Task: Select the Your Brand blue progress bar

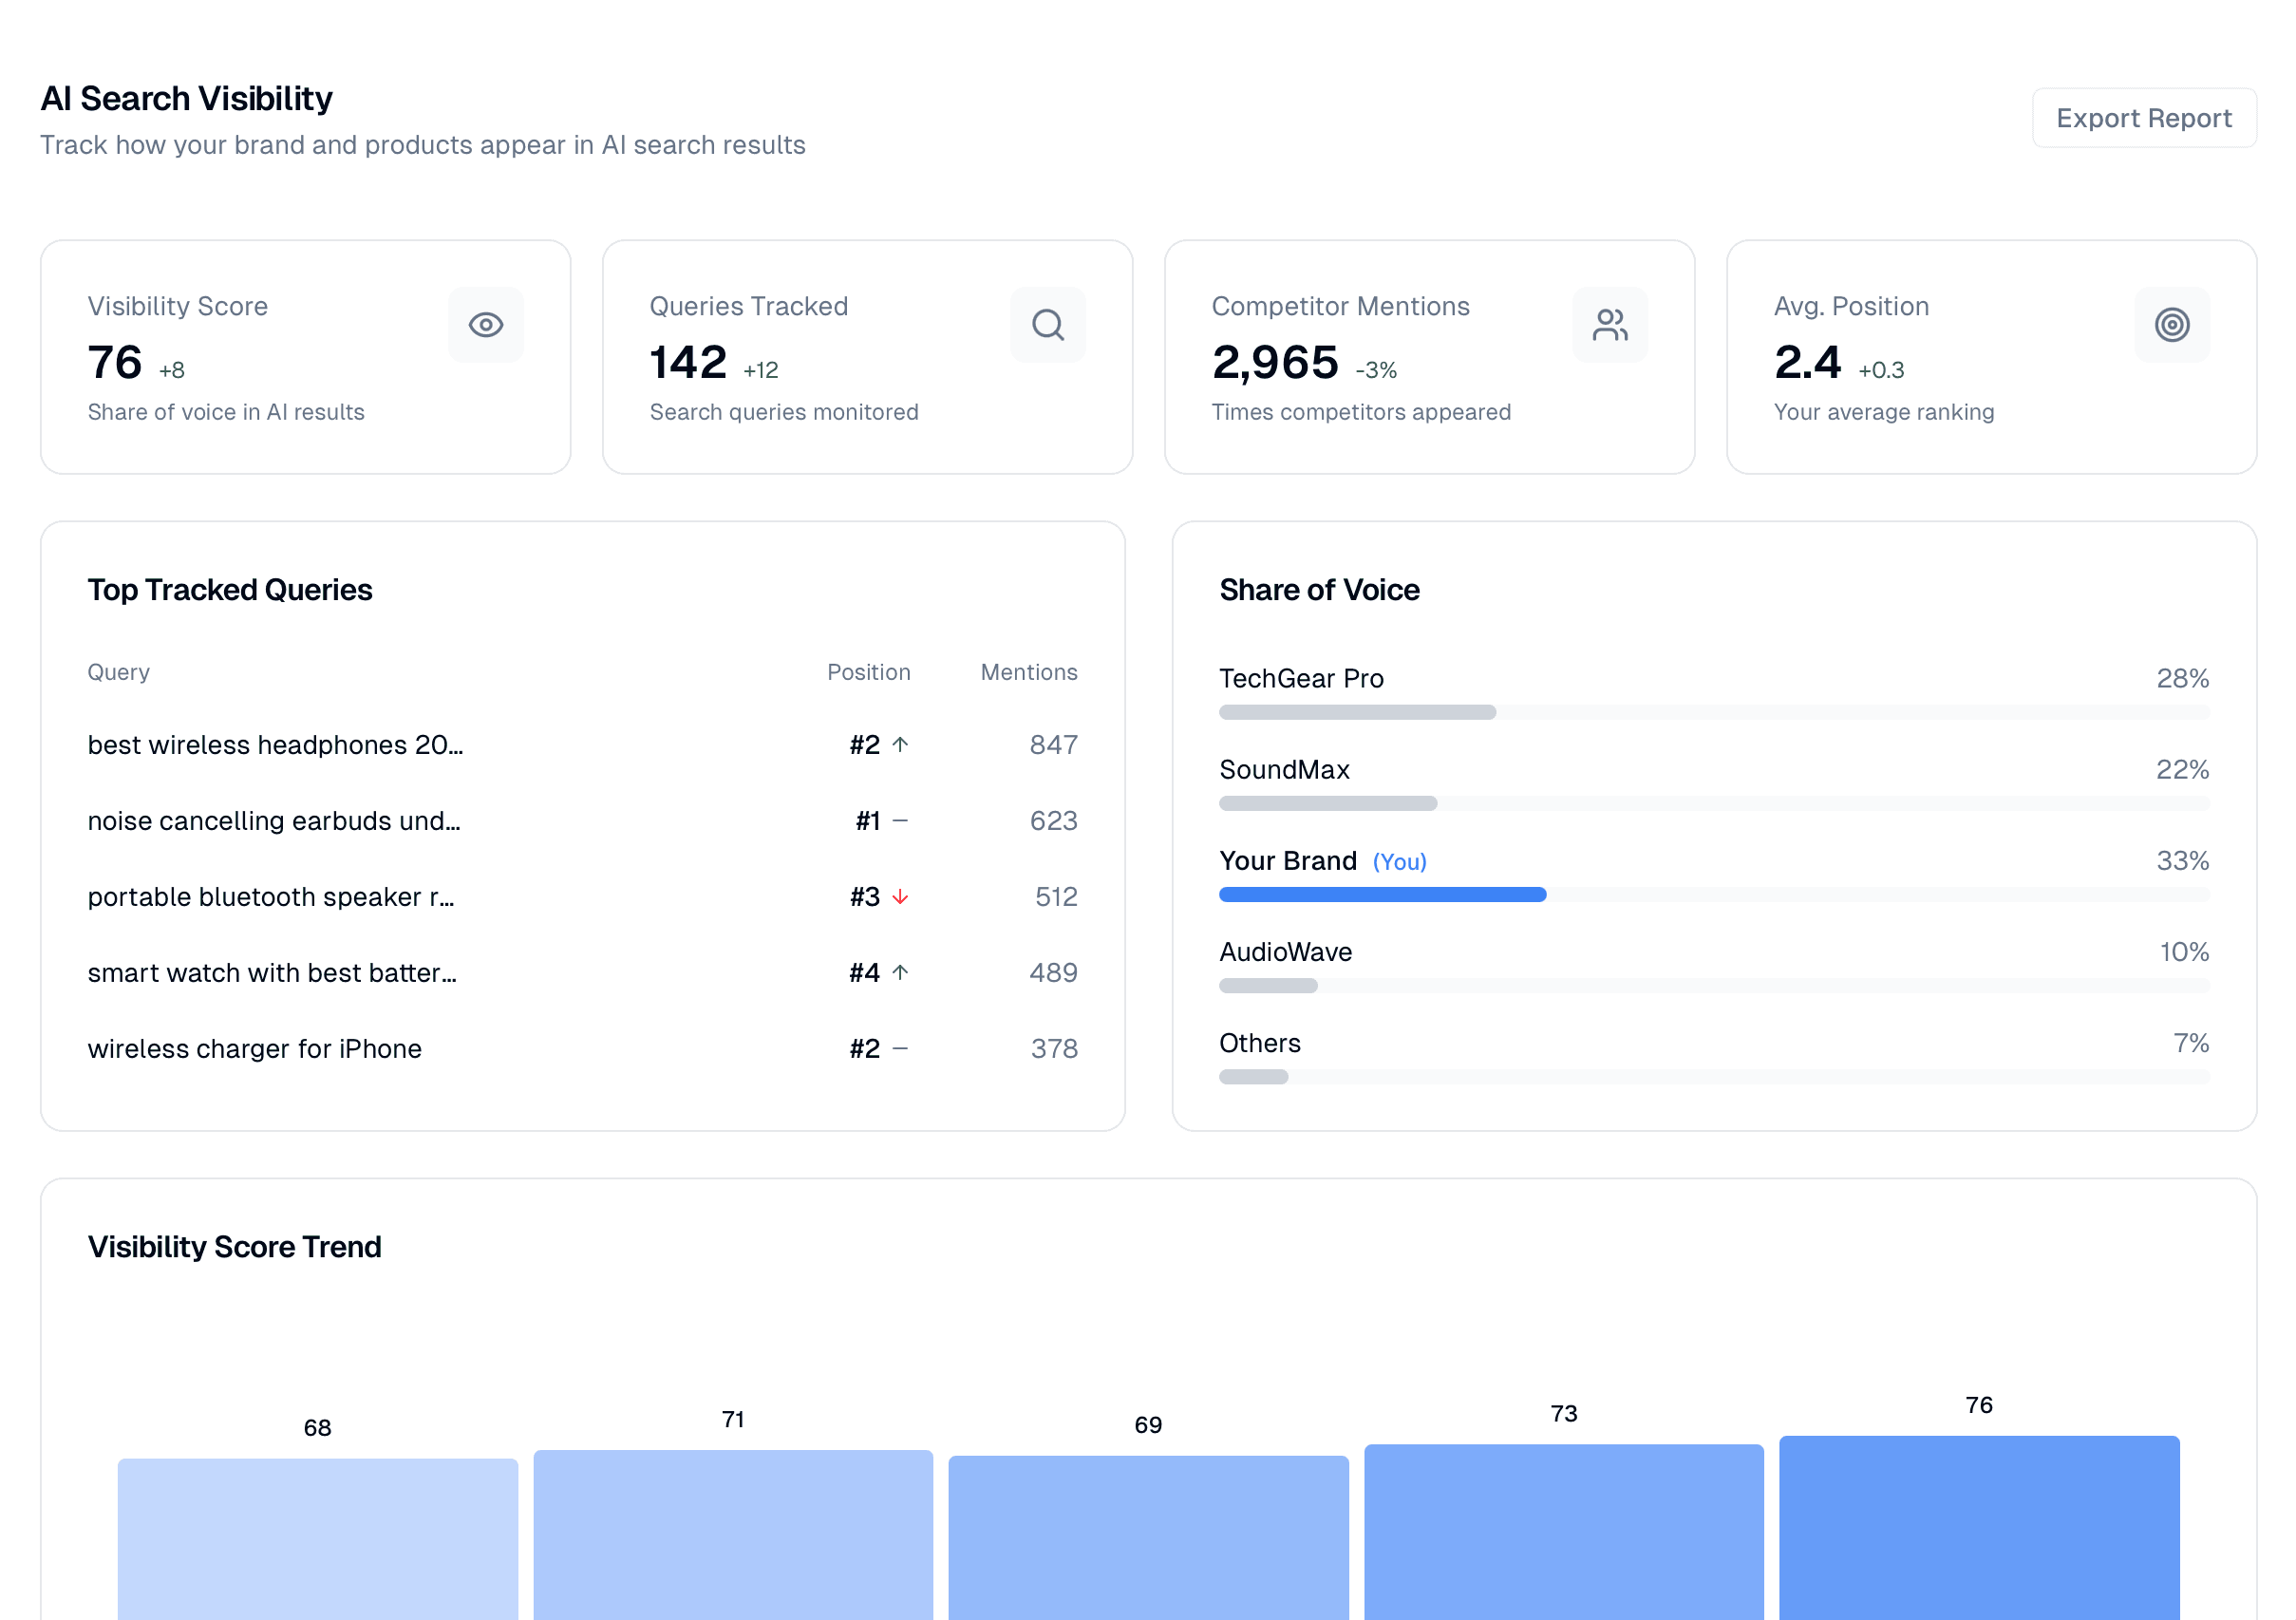Action: pyautogui.click(x=1382, y=895)
